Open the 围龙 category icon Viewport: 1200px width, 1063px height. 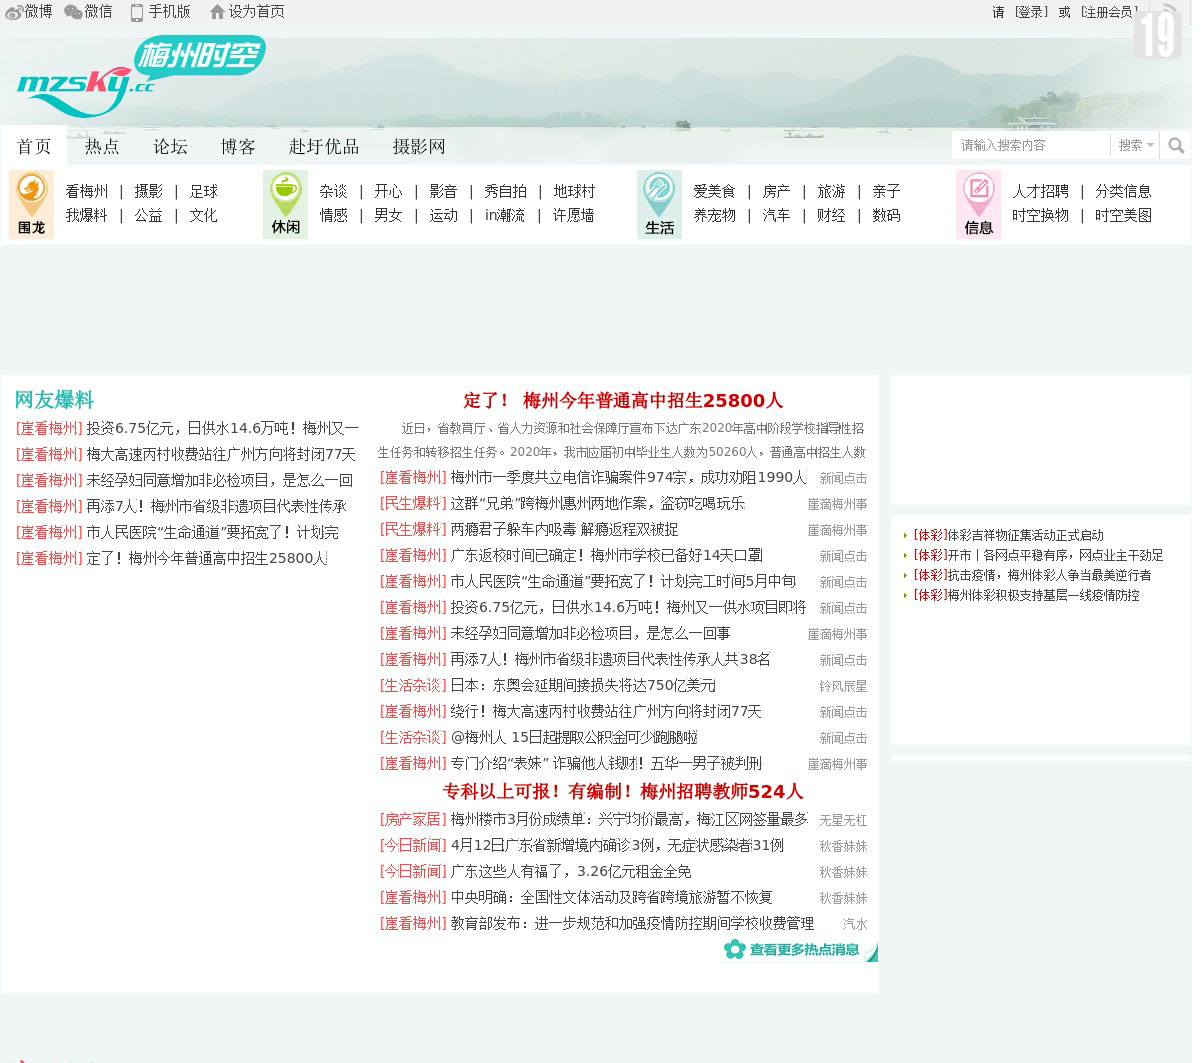(31, 204)
